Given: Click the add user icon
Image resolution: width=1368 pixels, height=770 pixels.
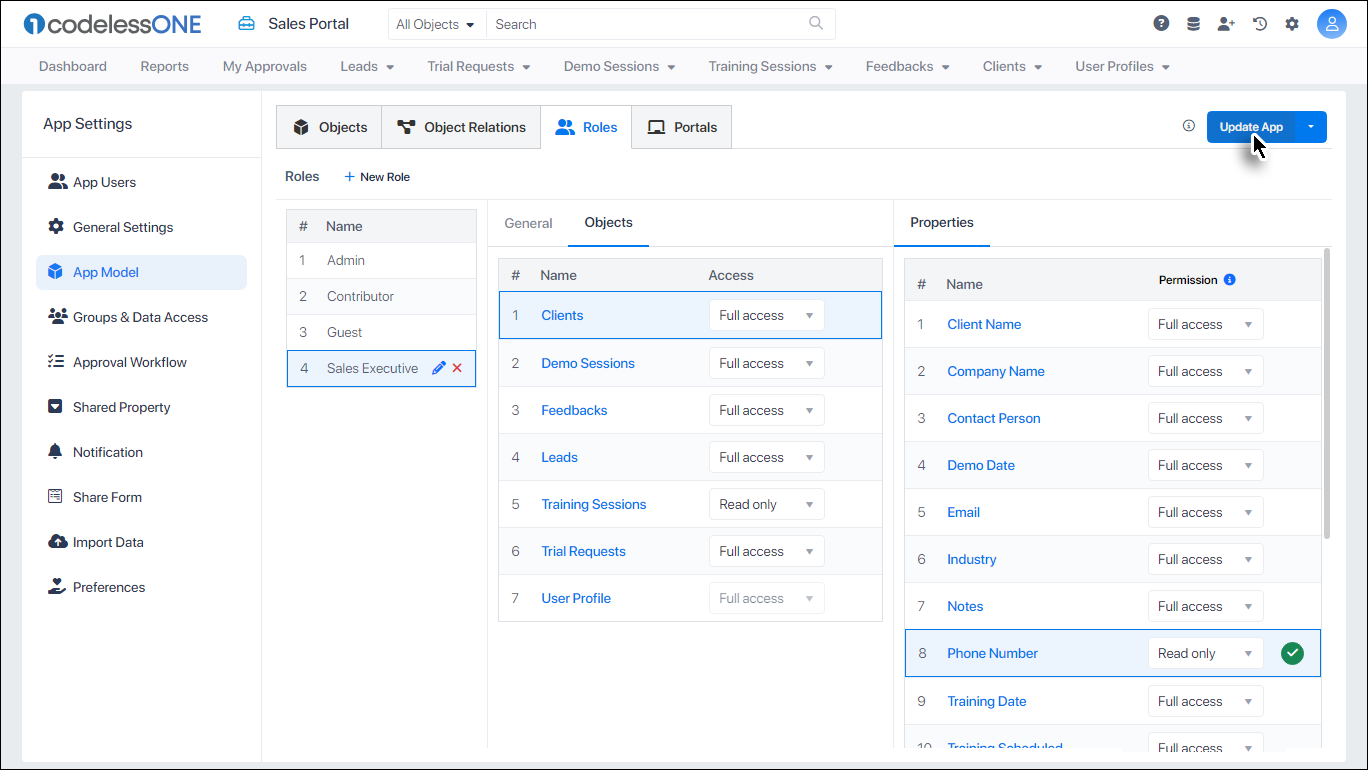Looking at the screenshot, I should [1226, 24].
